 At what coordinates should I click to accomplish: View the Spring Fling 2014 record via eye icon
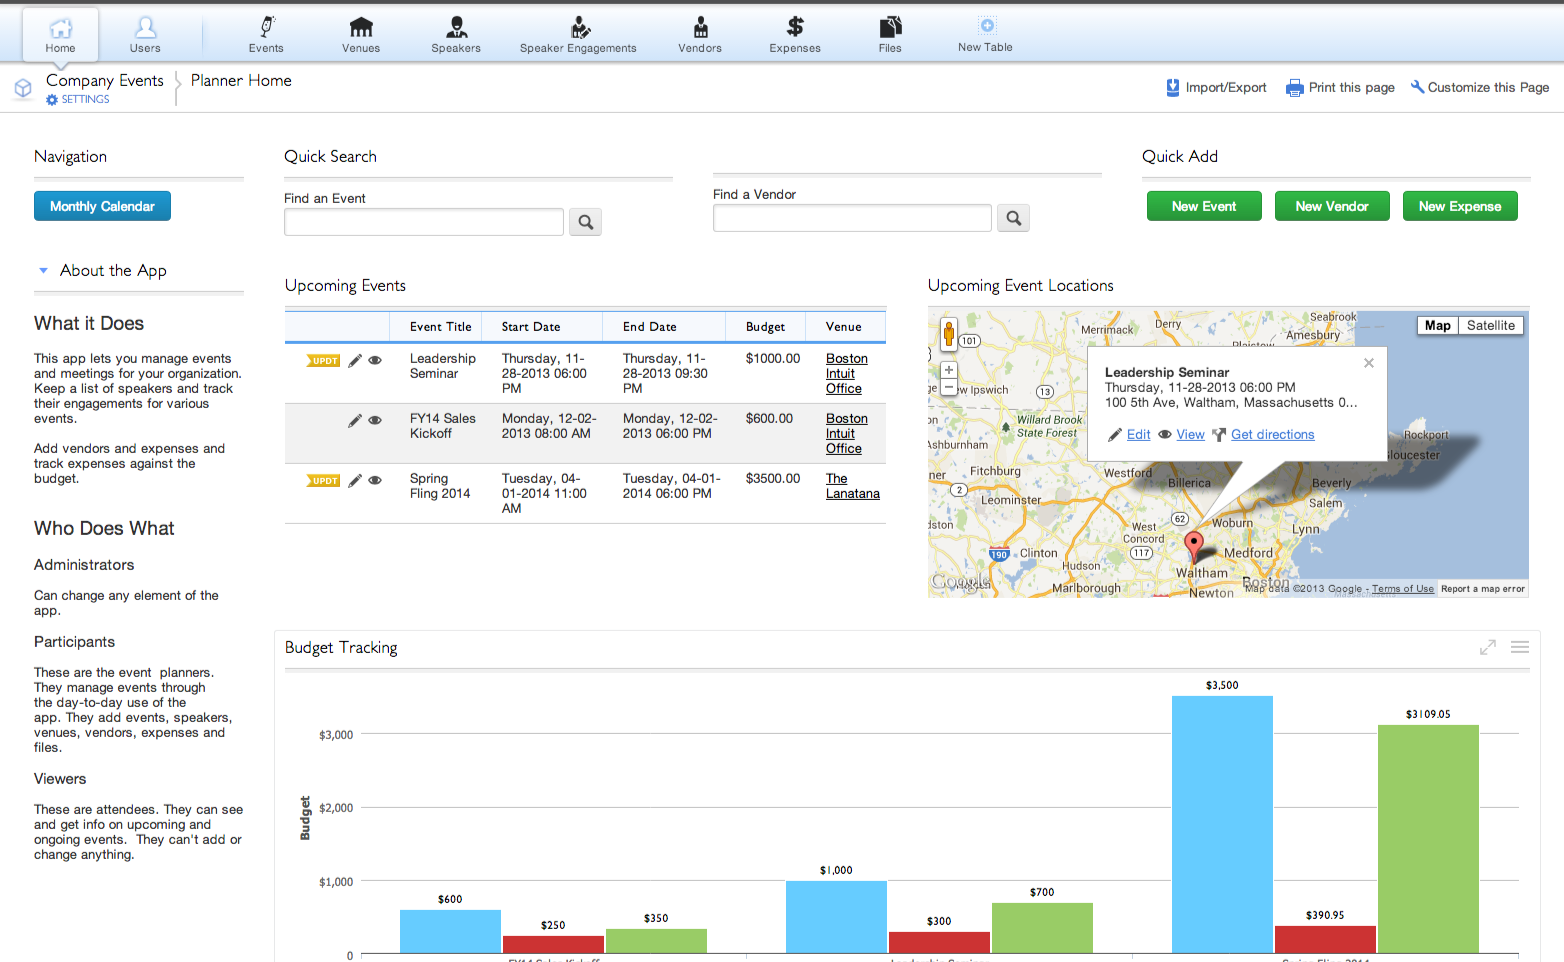374,480
